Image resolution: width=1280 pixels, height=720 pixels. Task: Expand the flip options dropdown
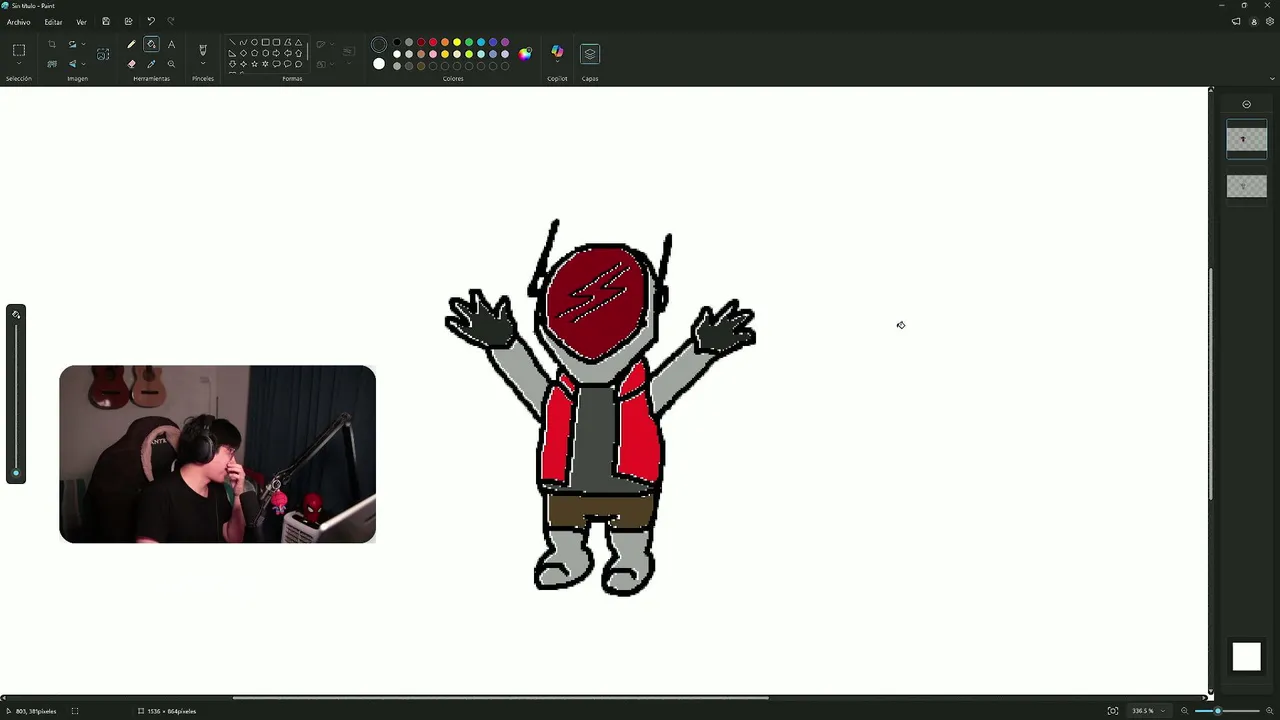83,64
